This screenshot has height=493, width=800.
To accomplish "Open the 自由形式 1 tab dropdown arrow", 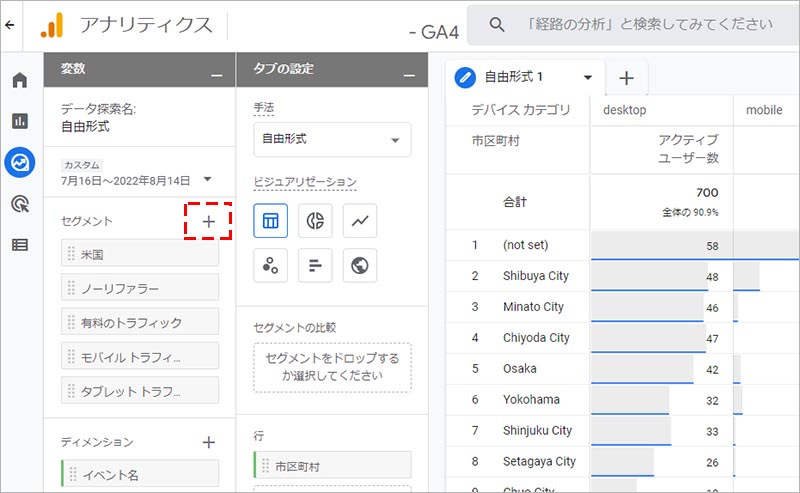I will click(x=588, y=77).
